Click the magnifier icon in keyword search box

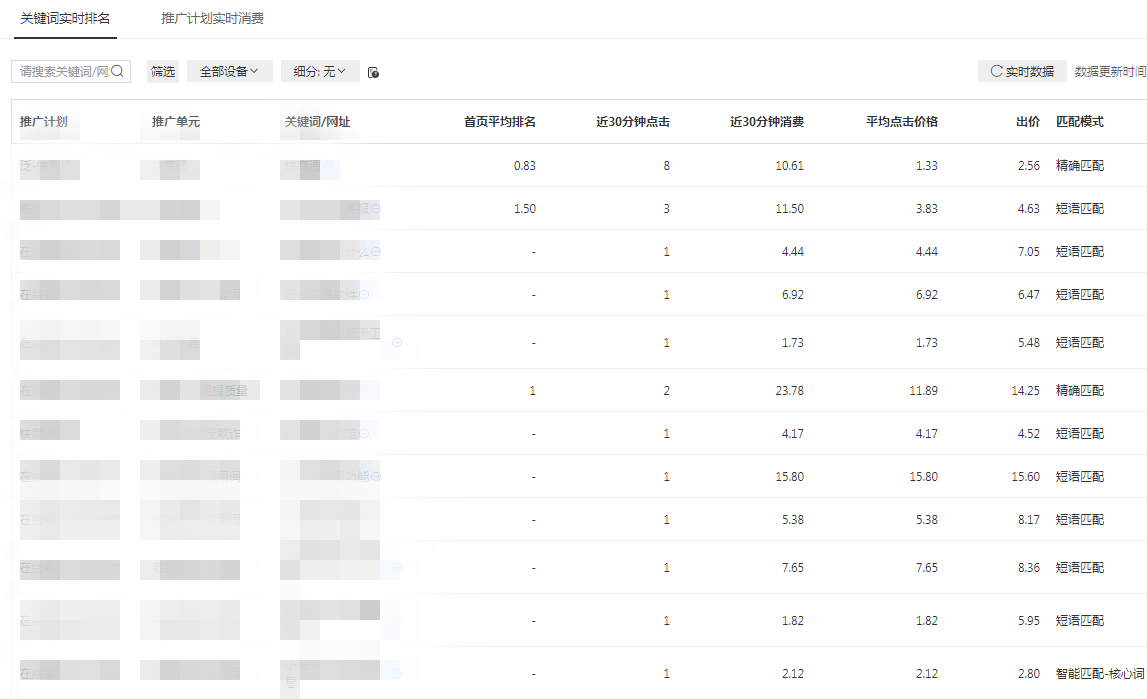pos(117,71)
